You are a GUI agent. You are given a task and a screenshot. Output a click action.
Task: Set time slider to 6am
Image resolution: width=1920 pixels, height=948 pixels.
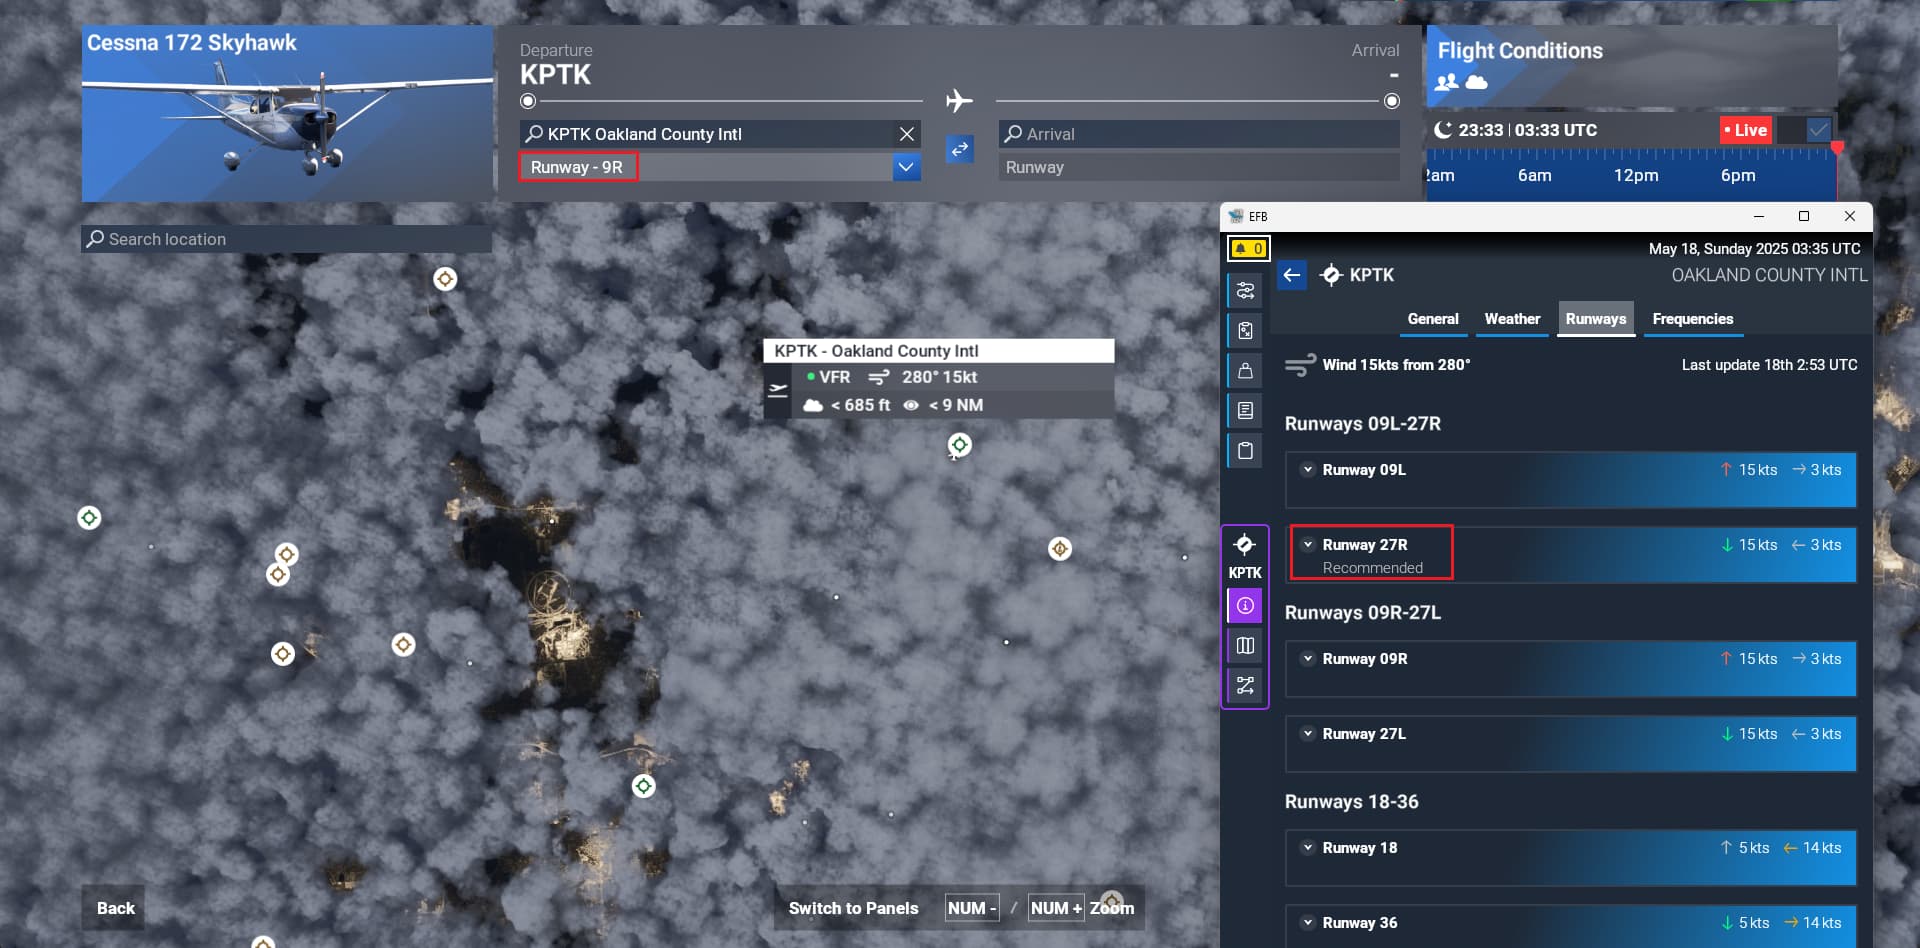[1534, 175]
